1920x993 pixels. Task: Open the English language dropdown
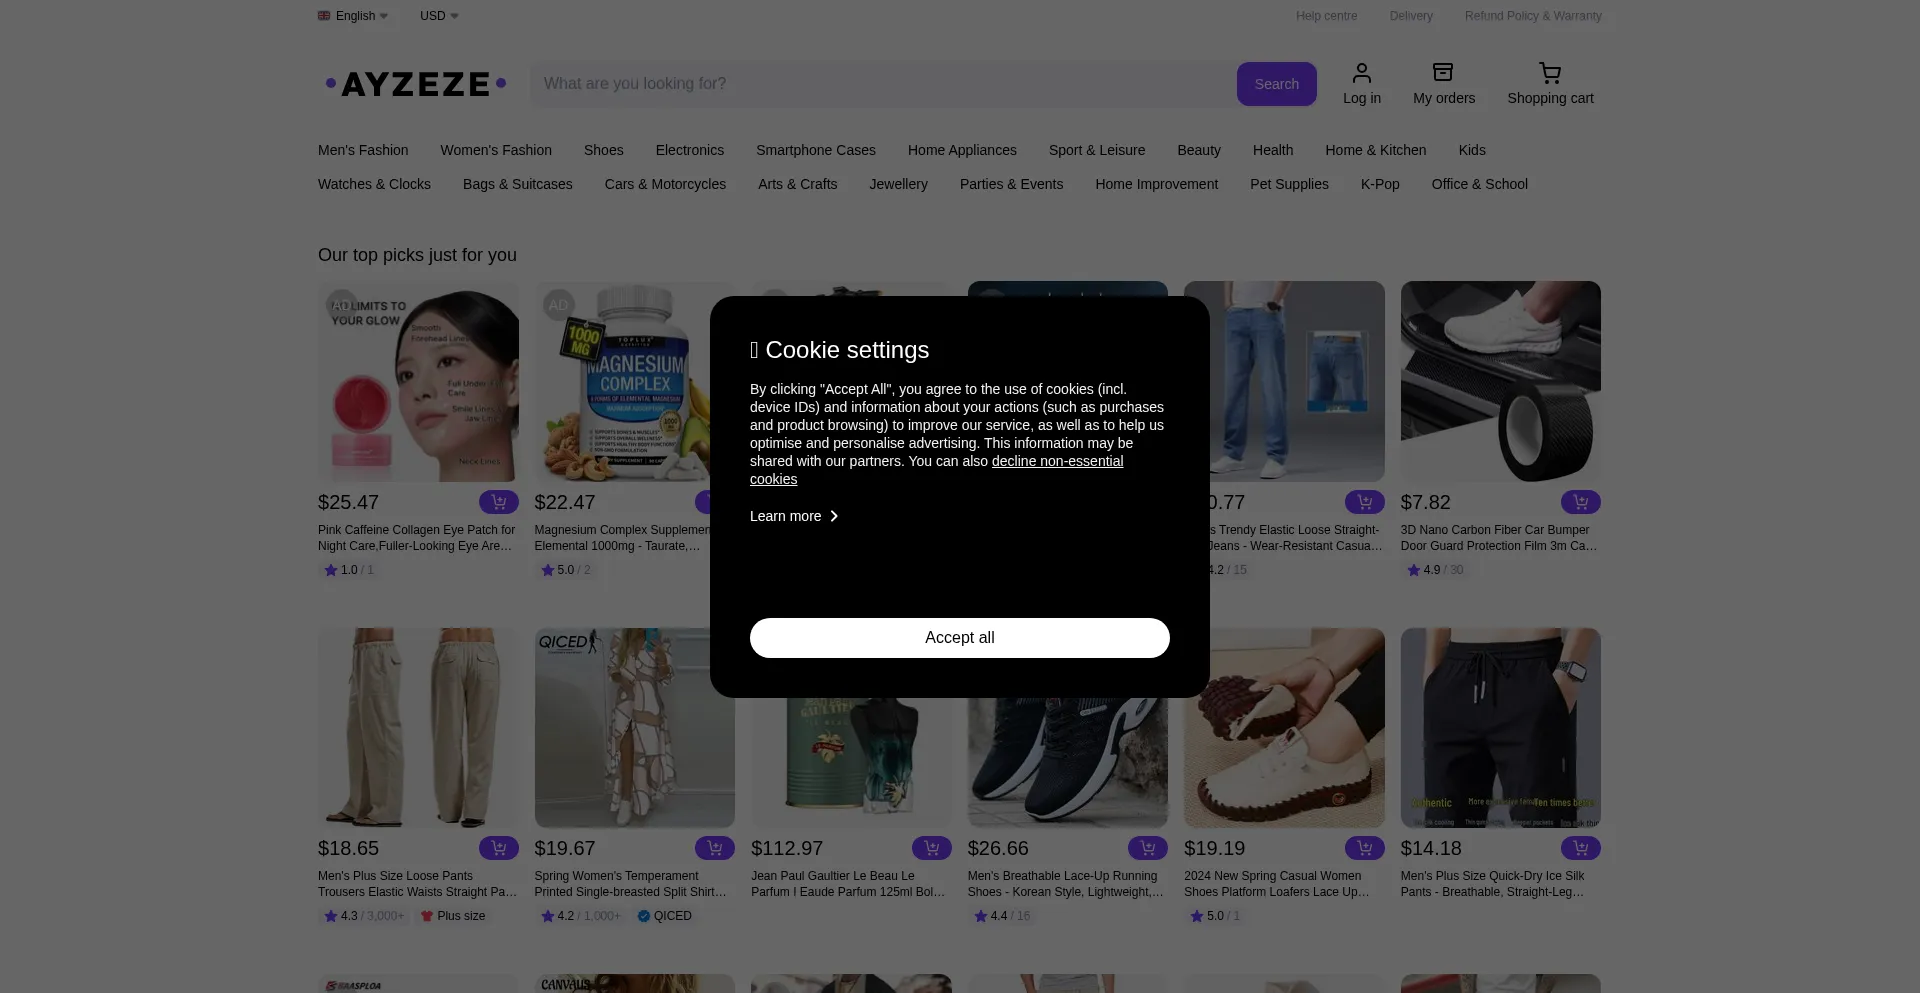click(x=353, y=16)
